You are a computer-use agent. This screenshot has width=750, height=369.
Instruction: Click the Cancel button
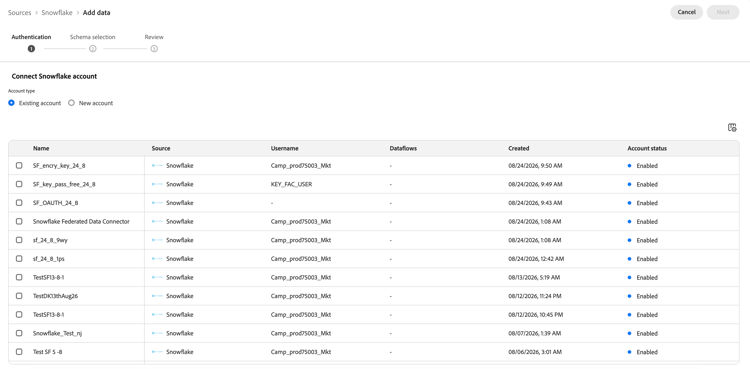point(686,12)
